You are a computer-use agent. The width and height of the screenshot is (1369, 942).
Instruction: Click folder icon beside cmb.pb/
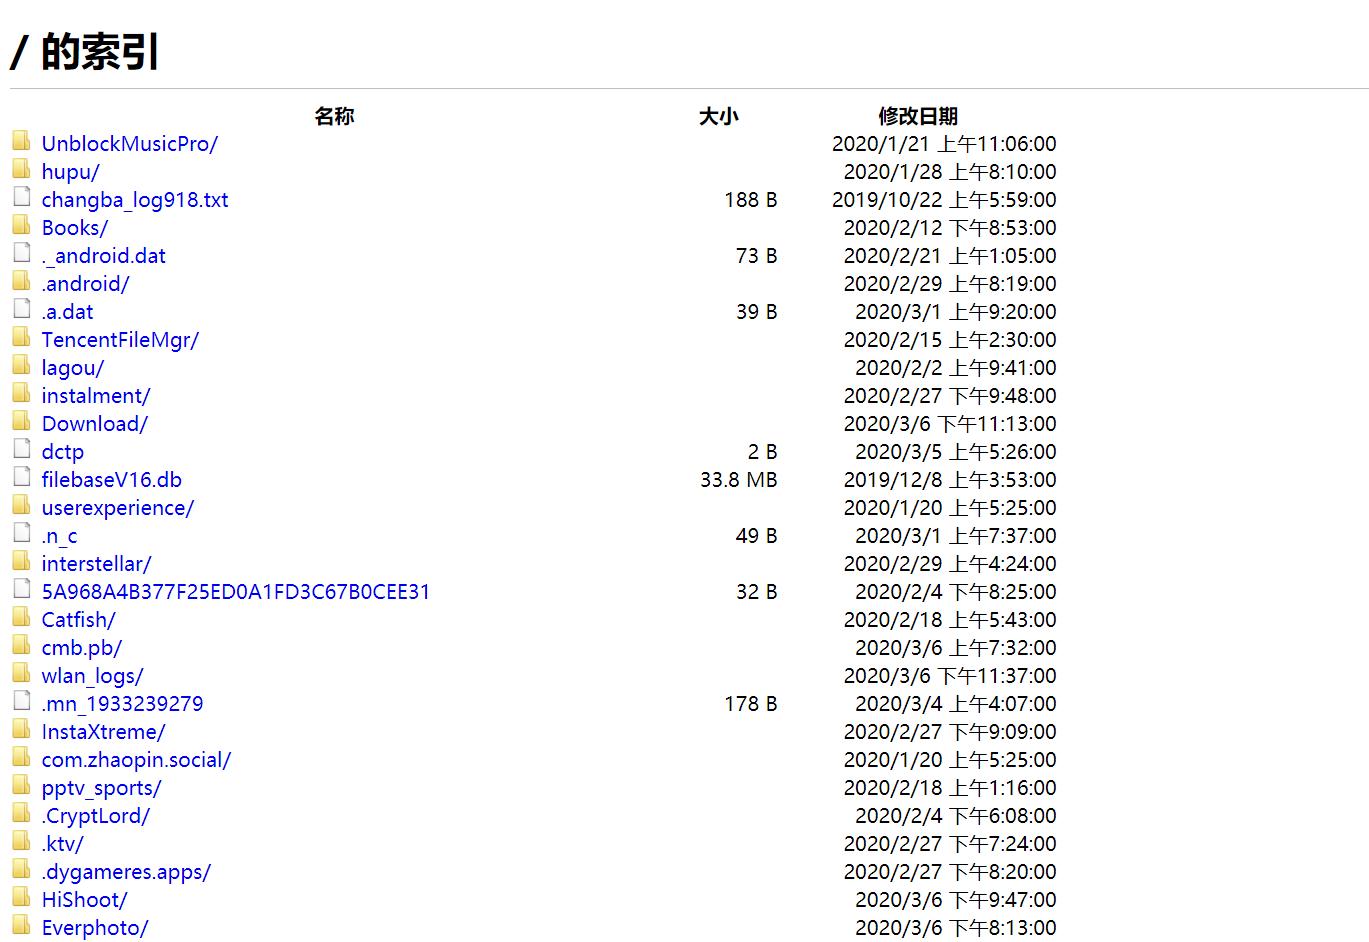(21, 644)
